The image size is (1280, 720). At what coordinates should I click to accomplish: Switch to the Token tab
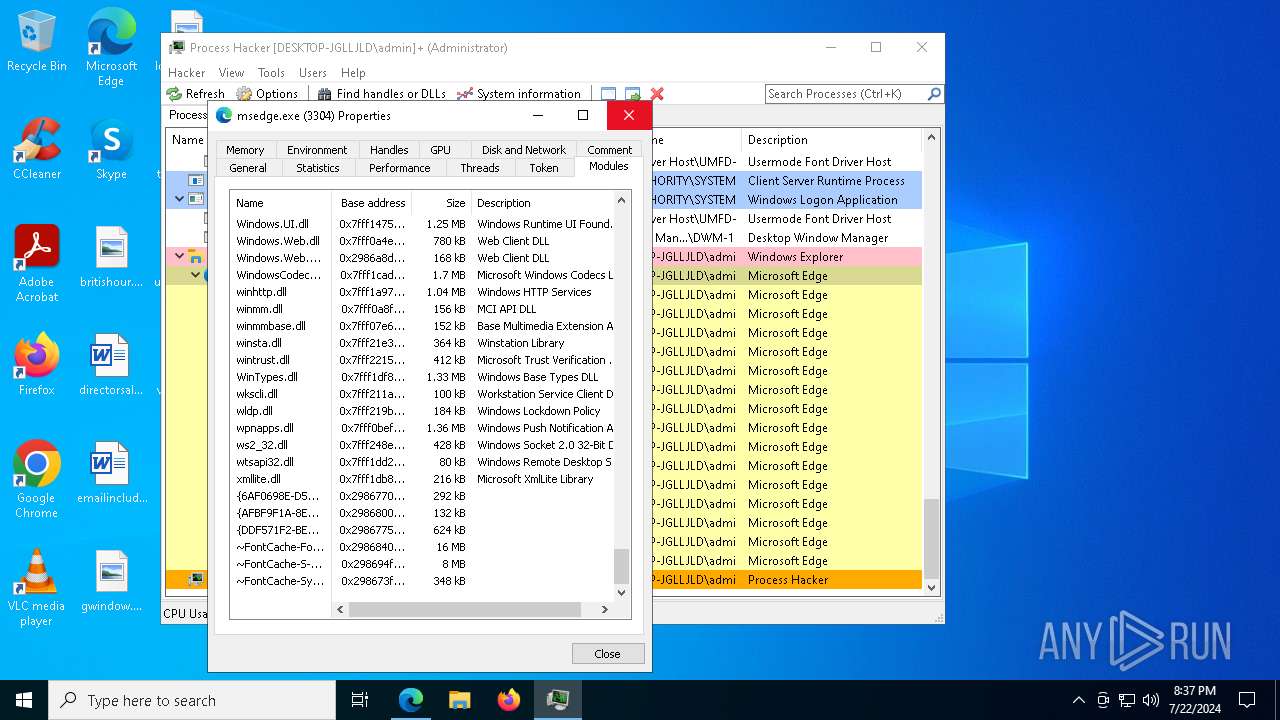tap(544, 168)
